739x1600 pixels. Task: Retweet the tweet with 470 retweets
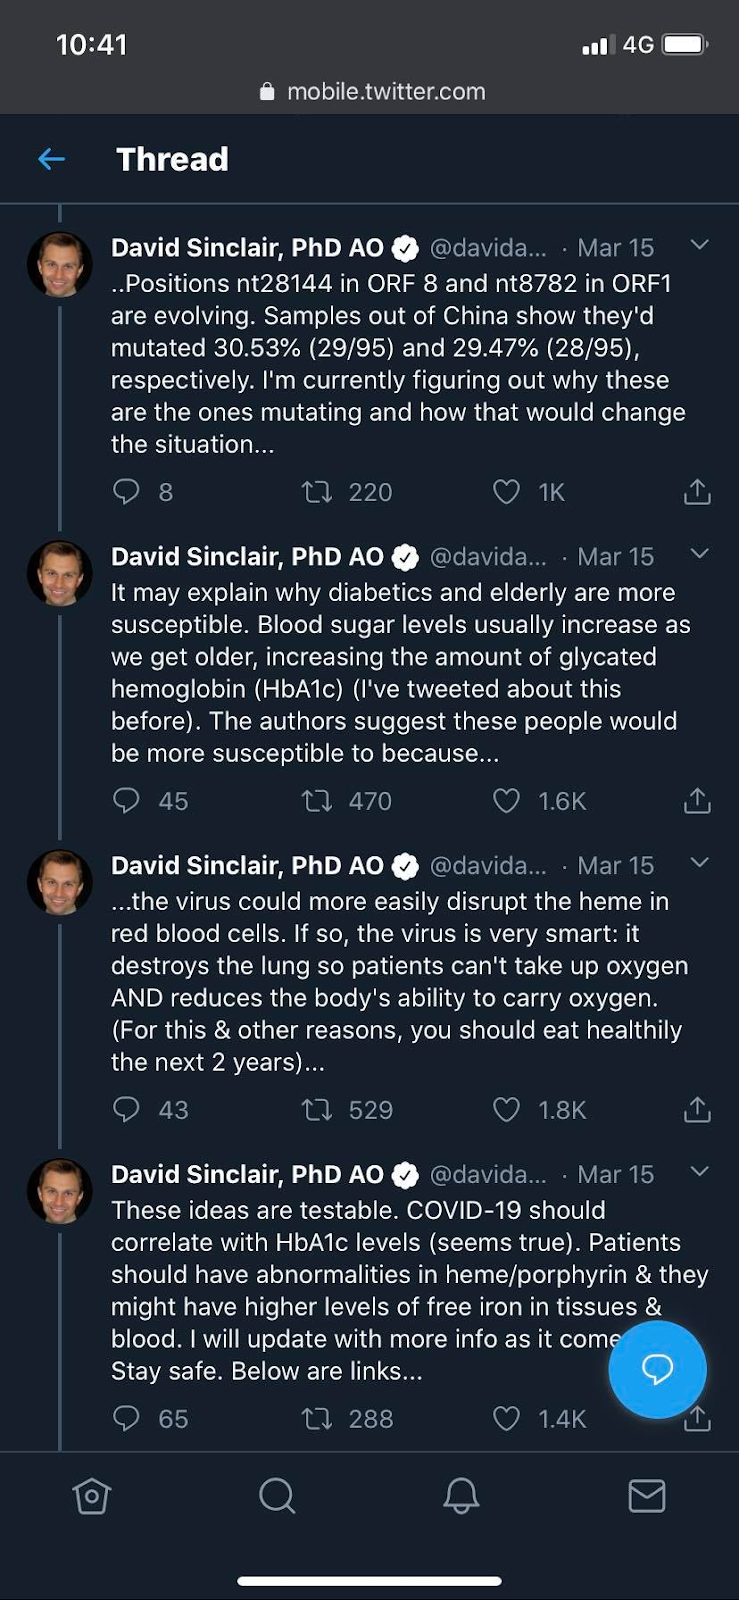(x=317, y=800)
